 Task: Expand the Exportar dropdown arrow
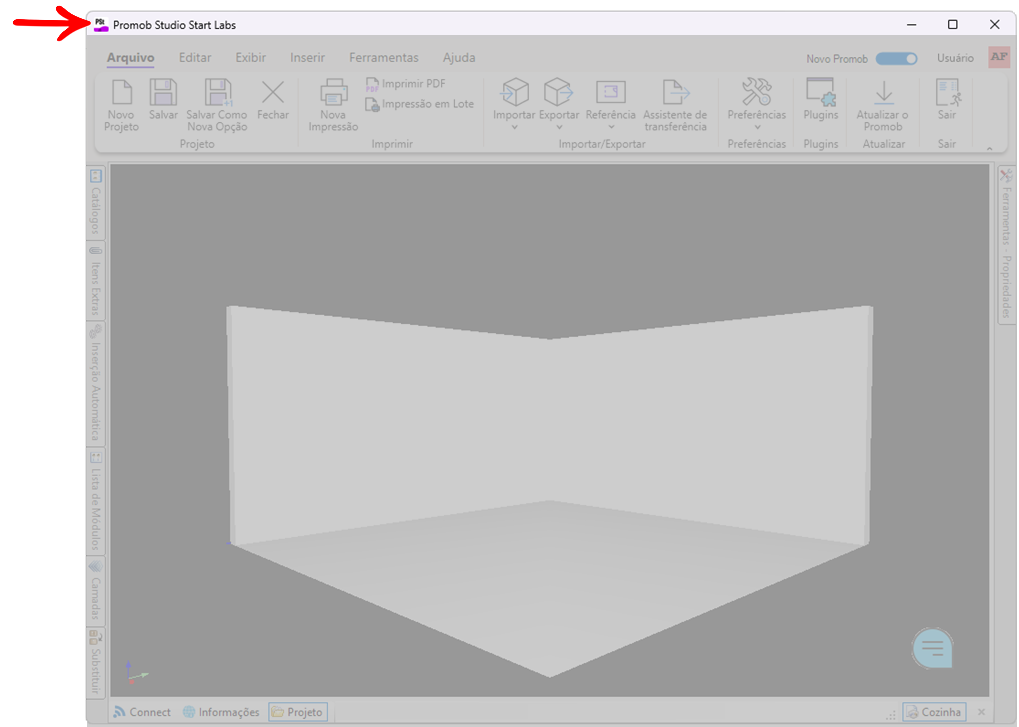coord(559,127)
